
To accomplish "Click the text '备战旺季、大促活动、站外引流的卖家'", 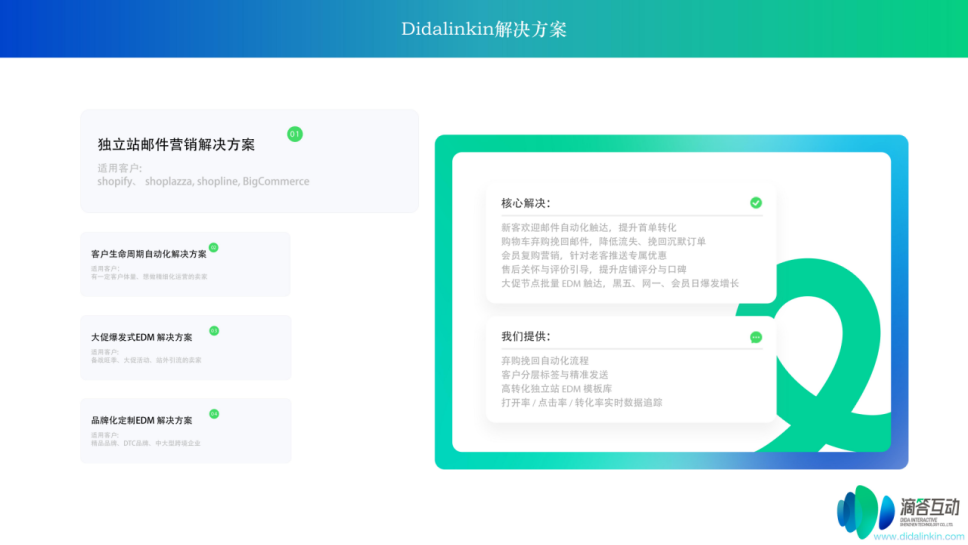I will 146,360.
